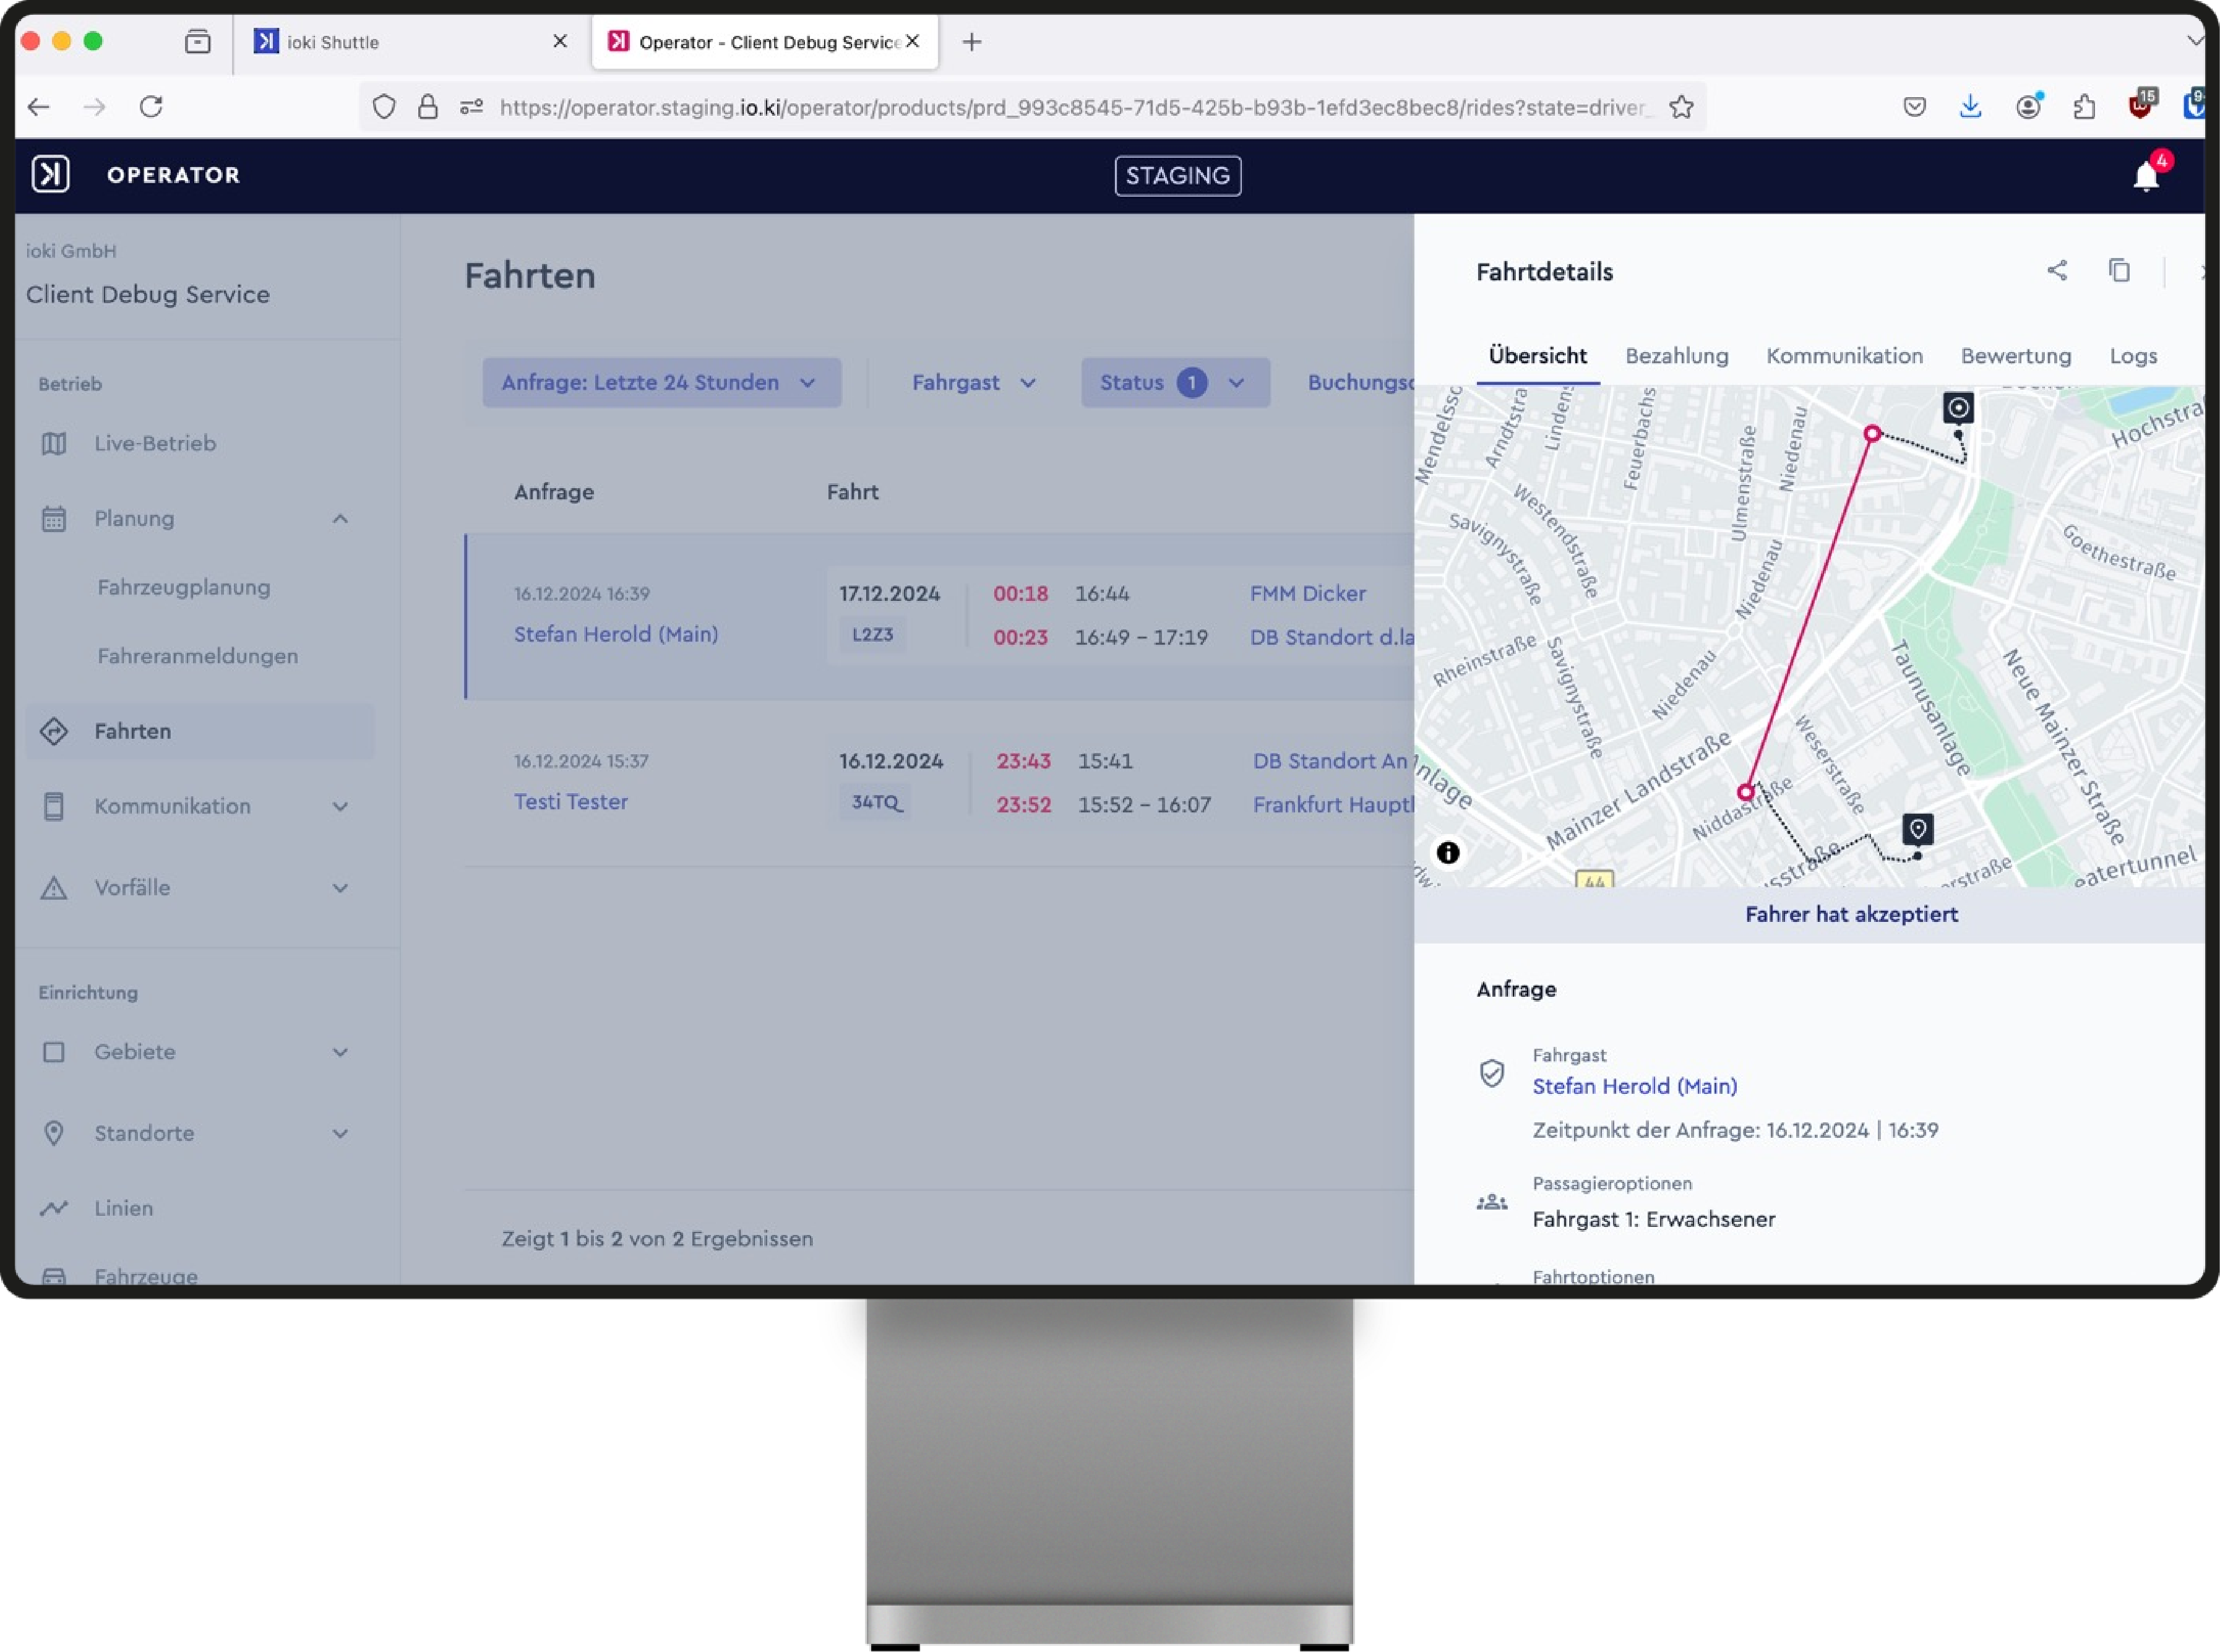Expand the Kommunikation sidebar section

340,807
